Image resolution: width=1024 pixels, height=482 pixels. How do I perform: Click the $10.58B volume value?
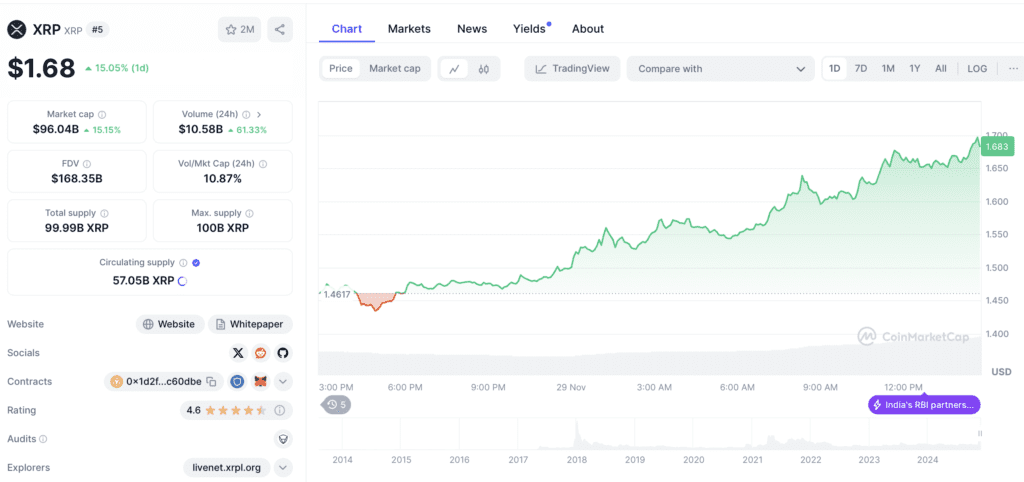(201, 129)
